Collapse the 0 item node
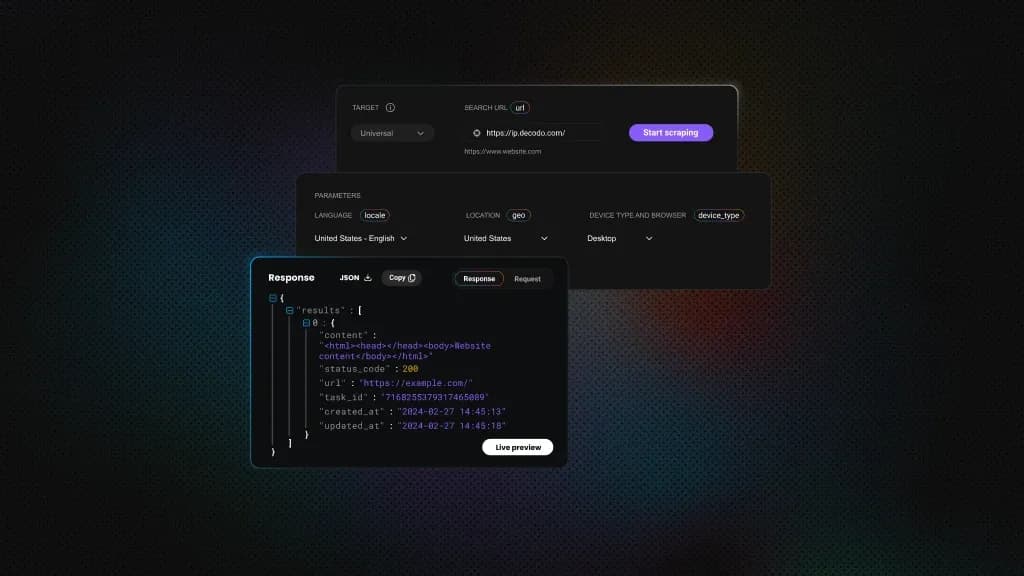Image resolution: width=1024 pixels, height=576 pixels. tap(306, 323)
